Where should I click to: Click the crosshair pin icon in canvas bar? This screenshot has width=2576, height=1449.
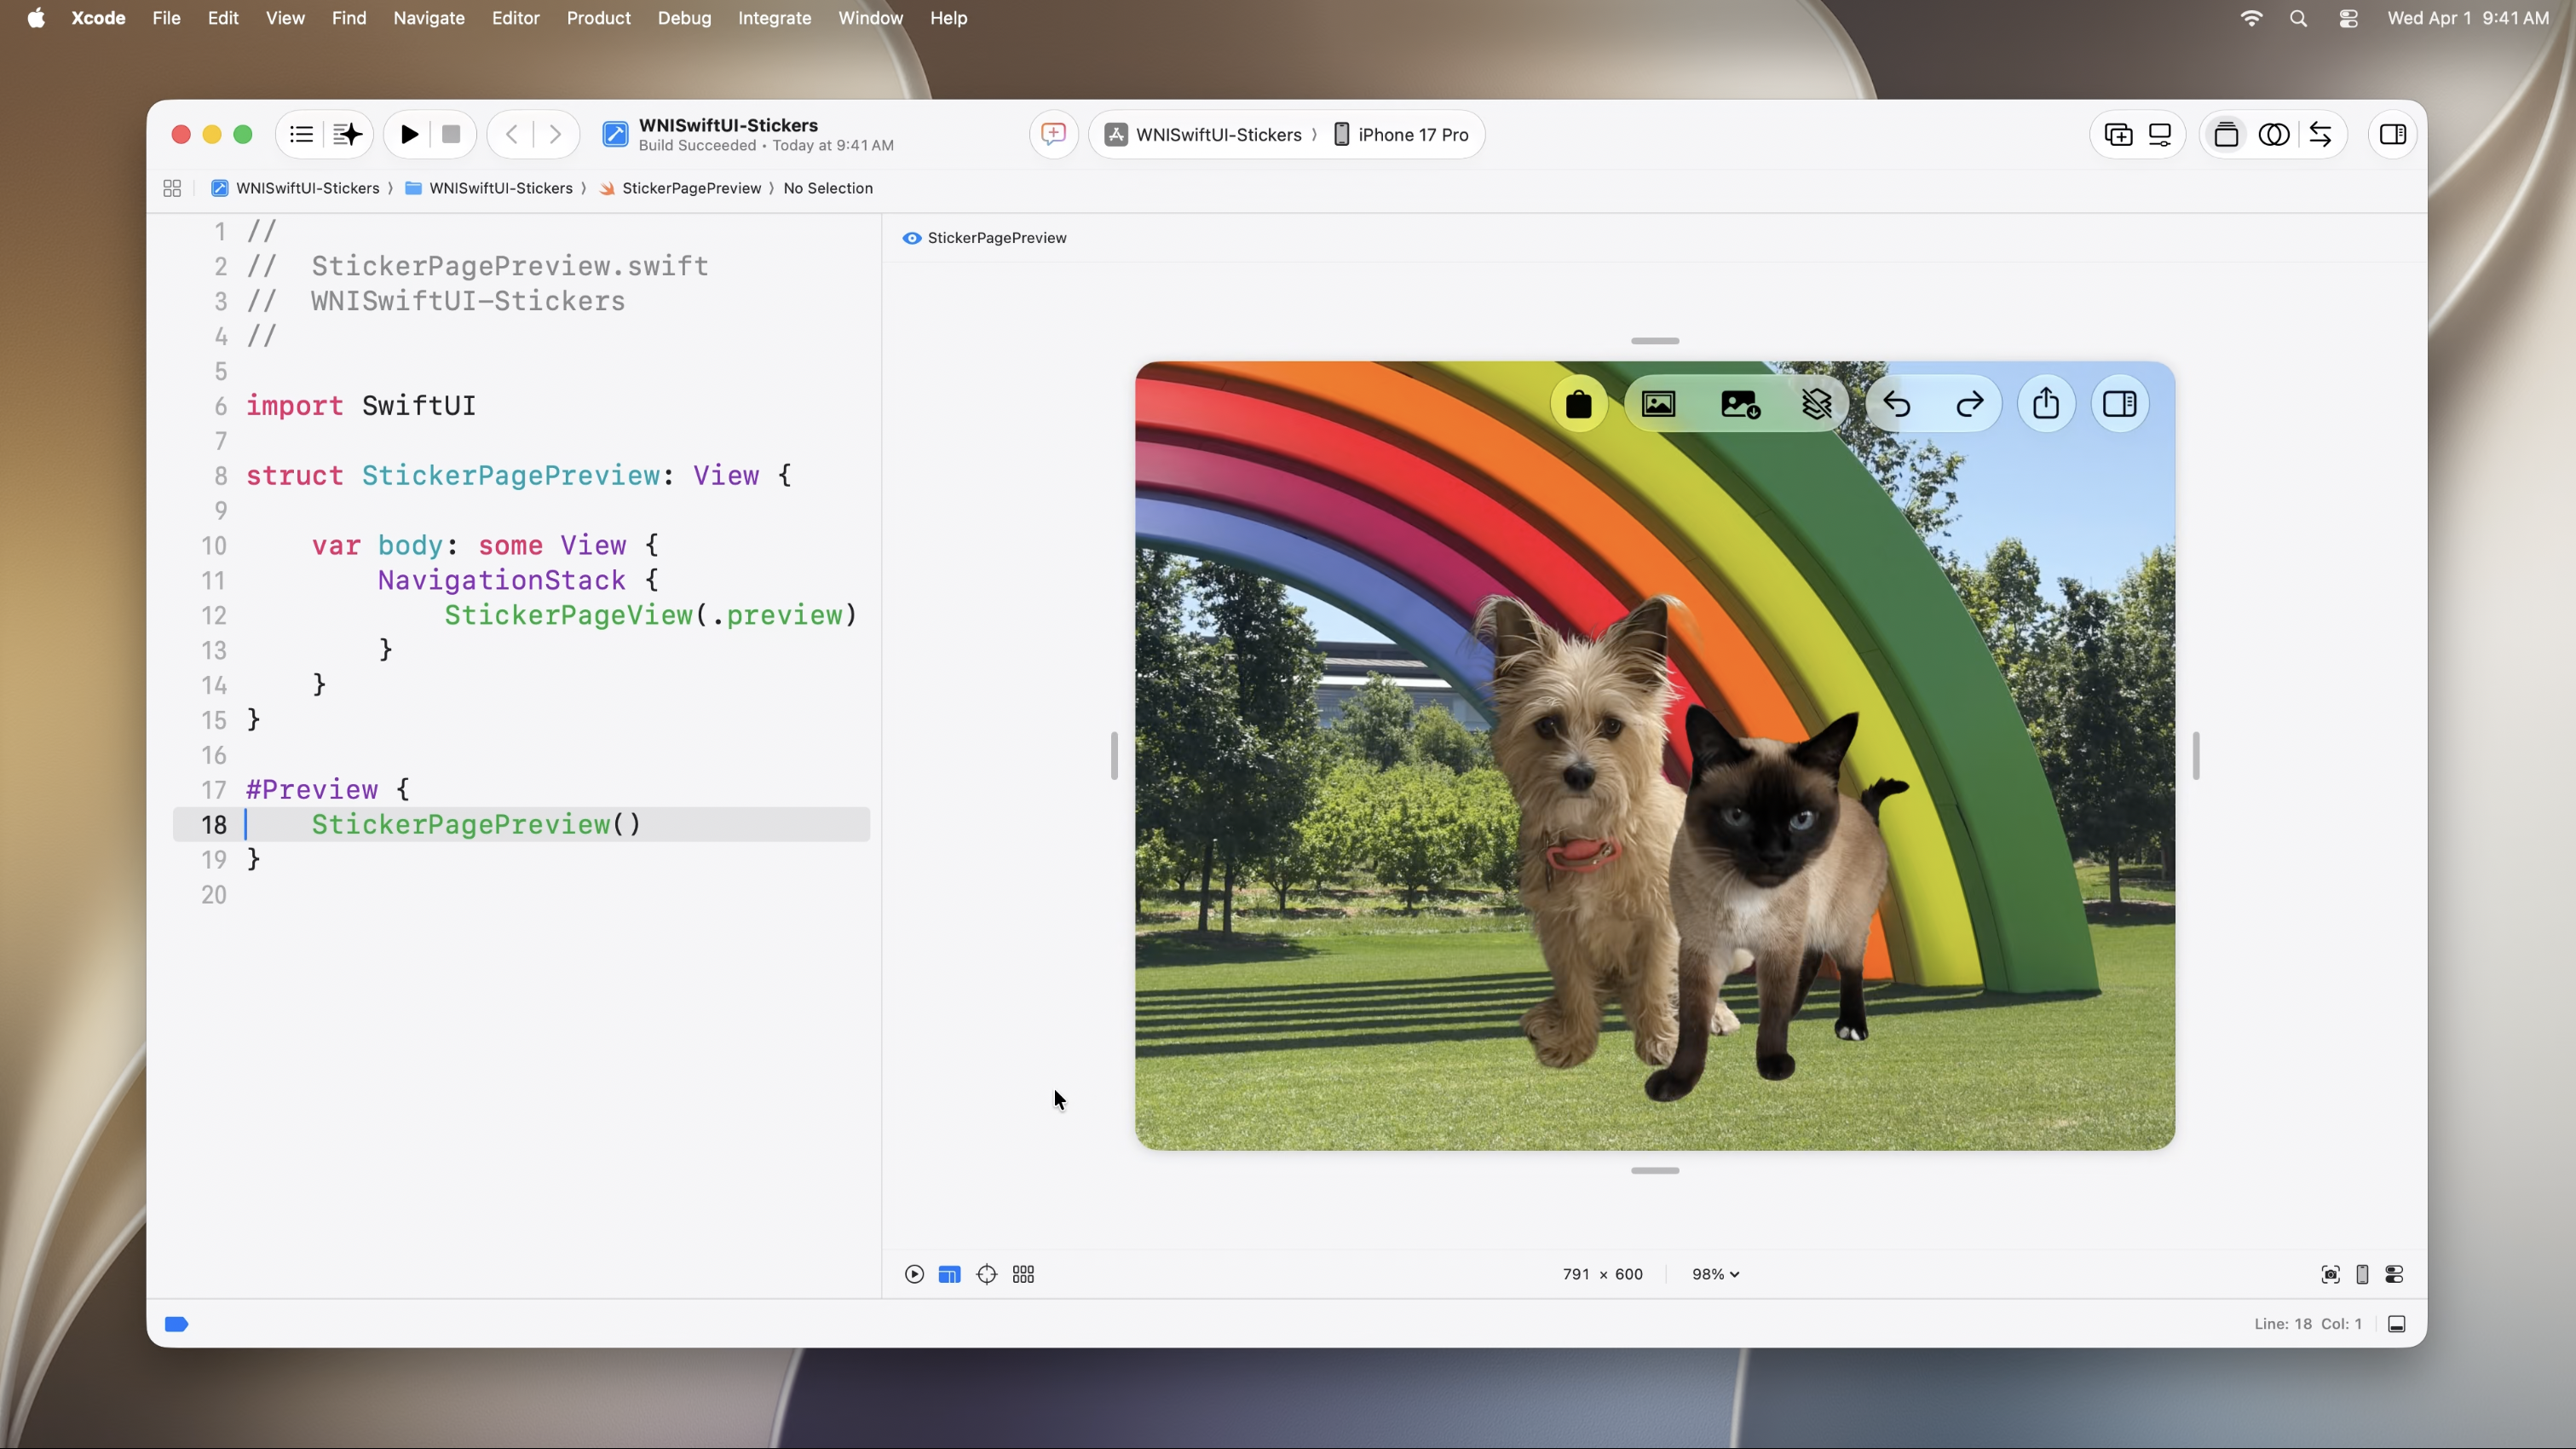(x=987, y=1274)
